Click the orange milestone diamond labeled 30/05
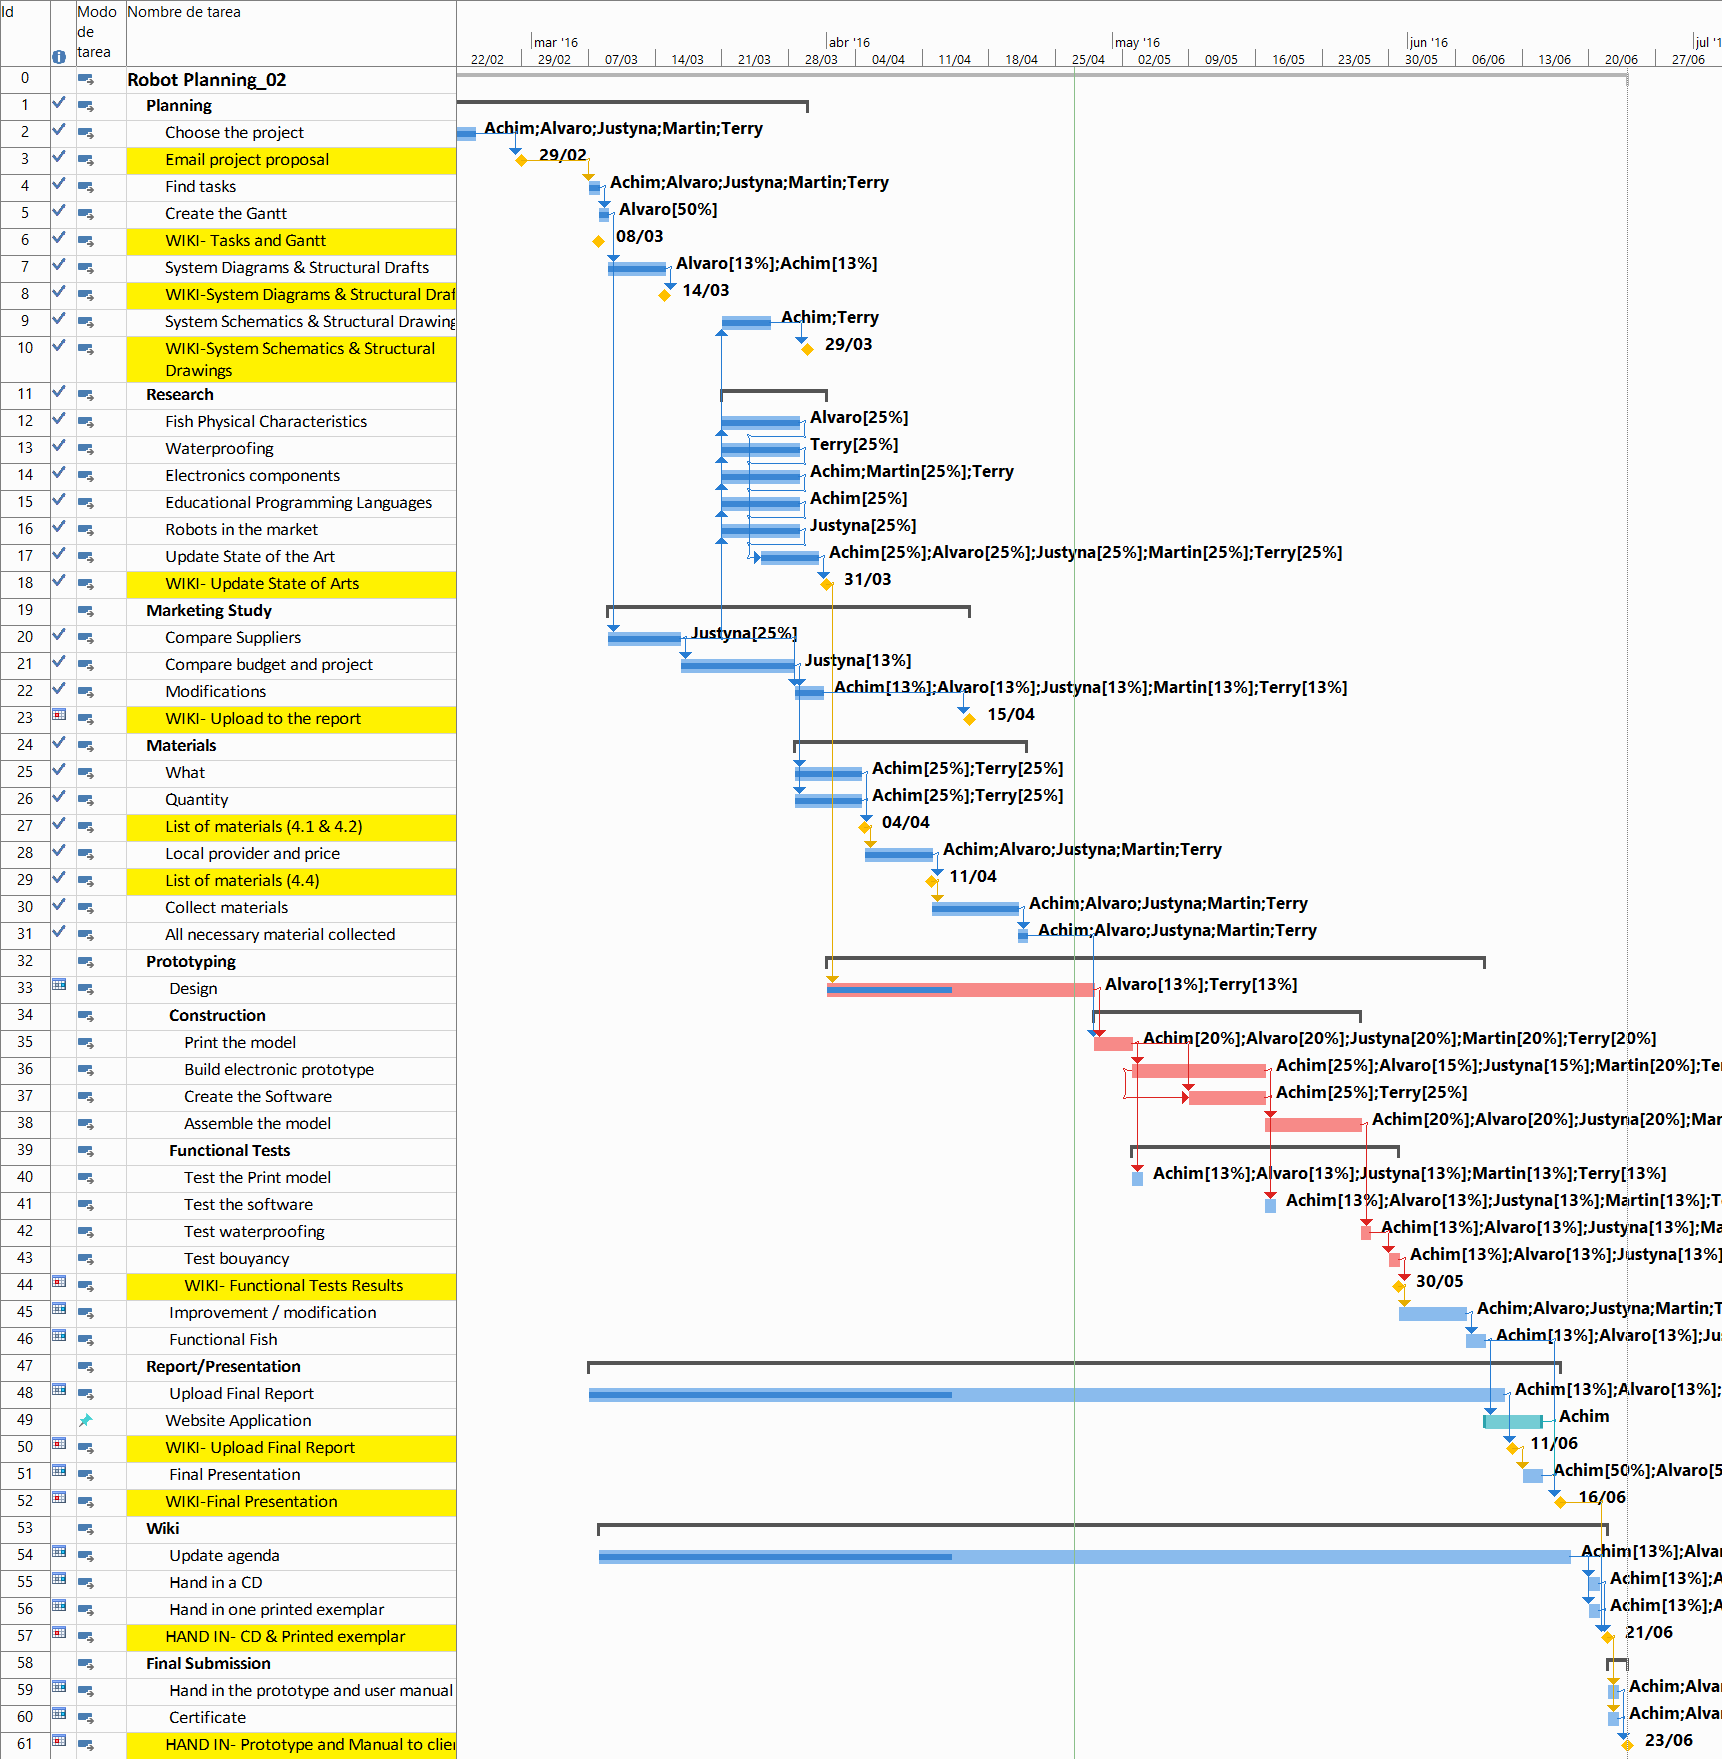 pos(1399,1286)
